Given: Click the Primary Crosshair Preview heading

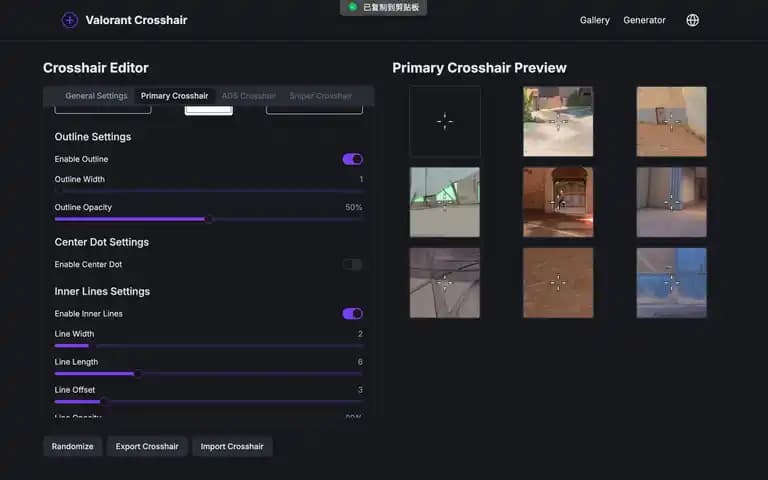Looking at the screenshot, I should [479, 68].
